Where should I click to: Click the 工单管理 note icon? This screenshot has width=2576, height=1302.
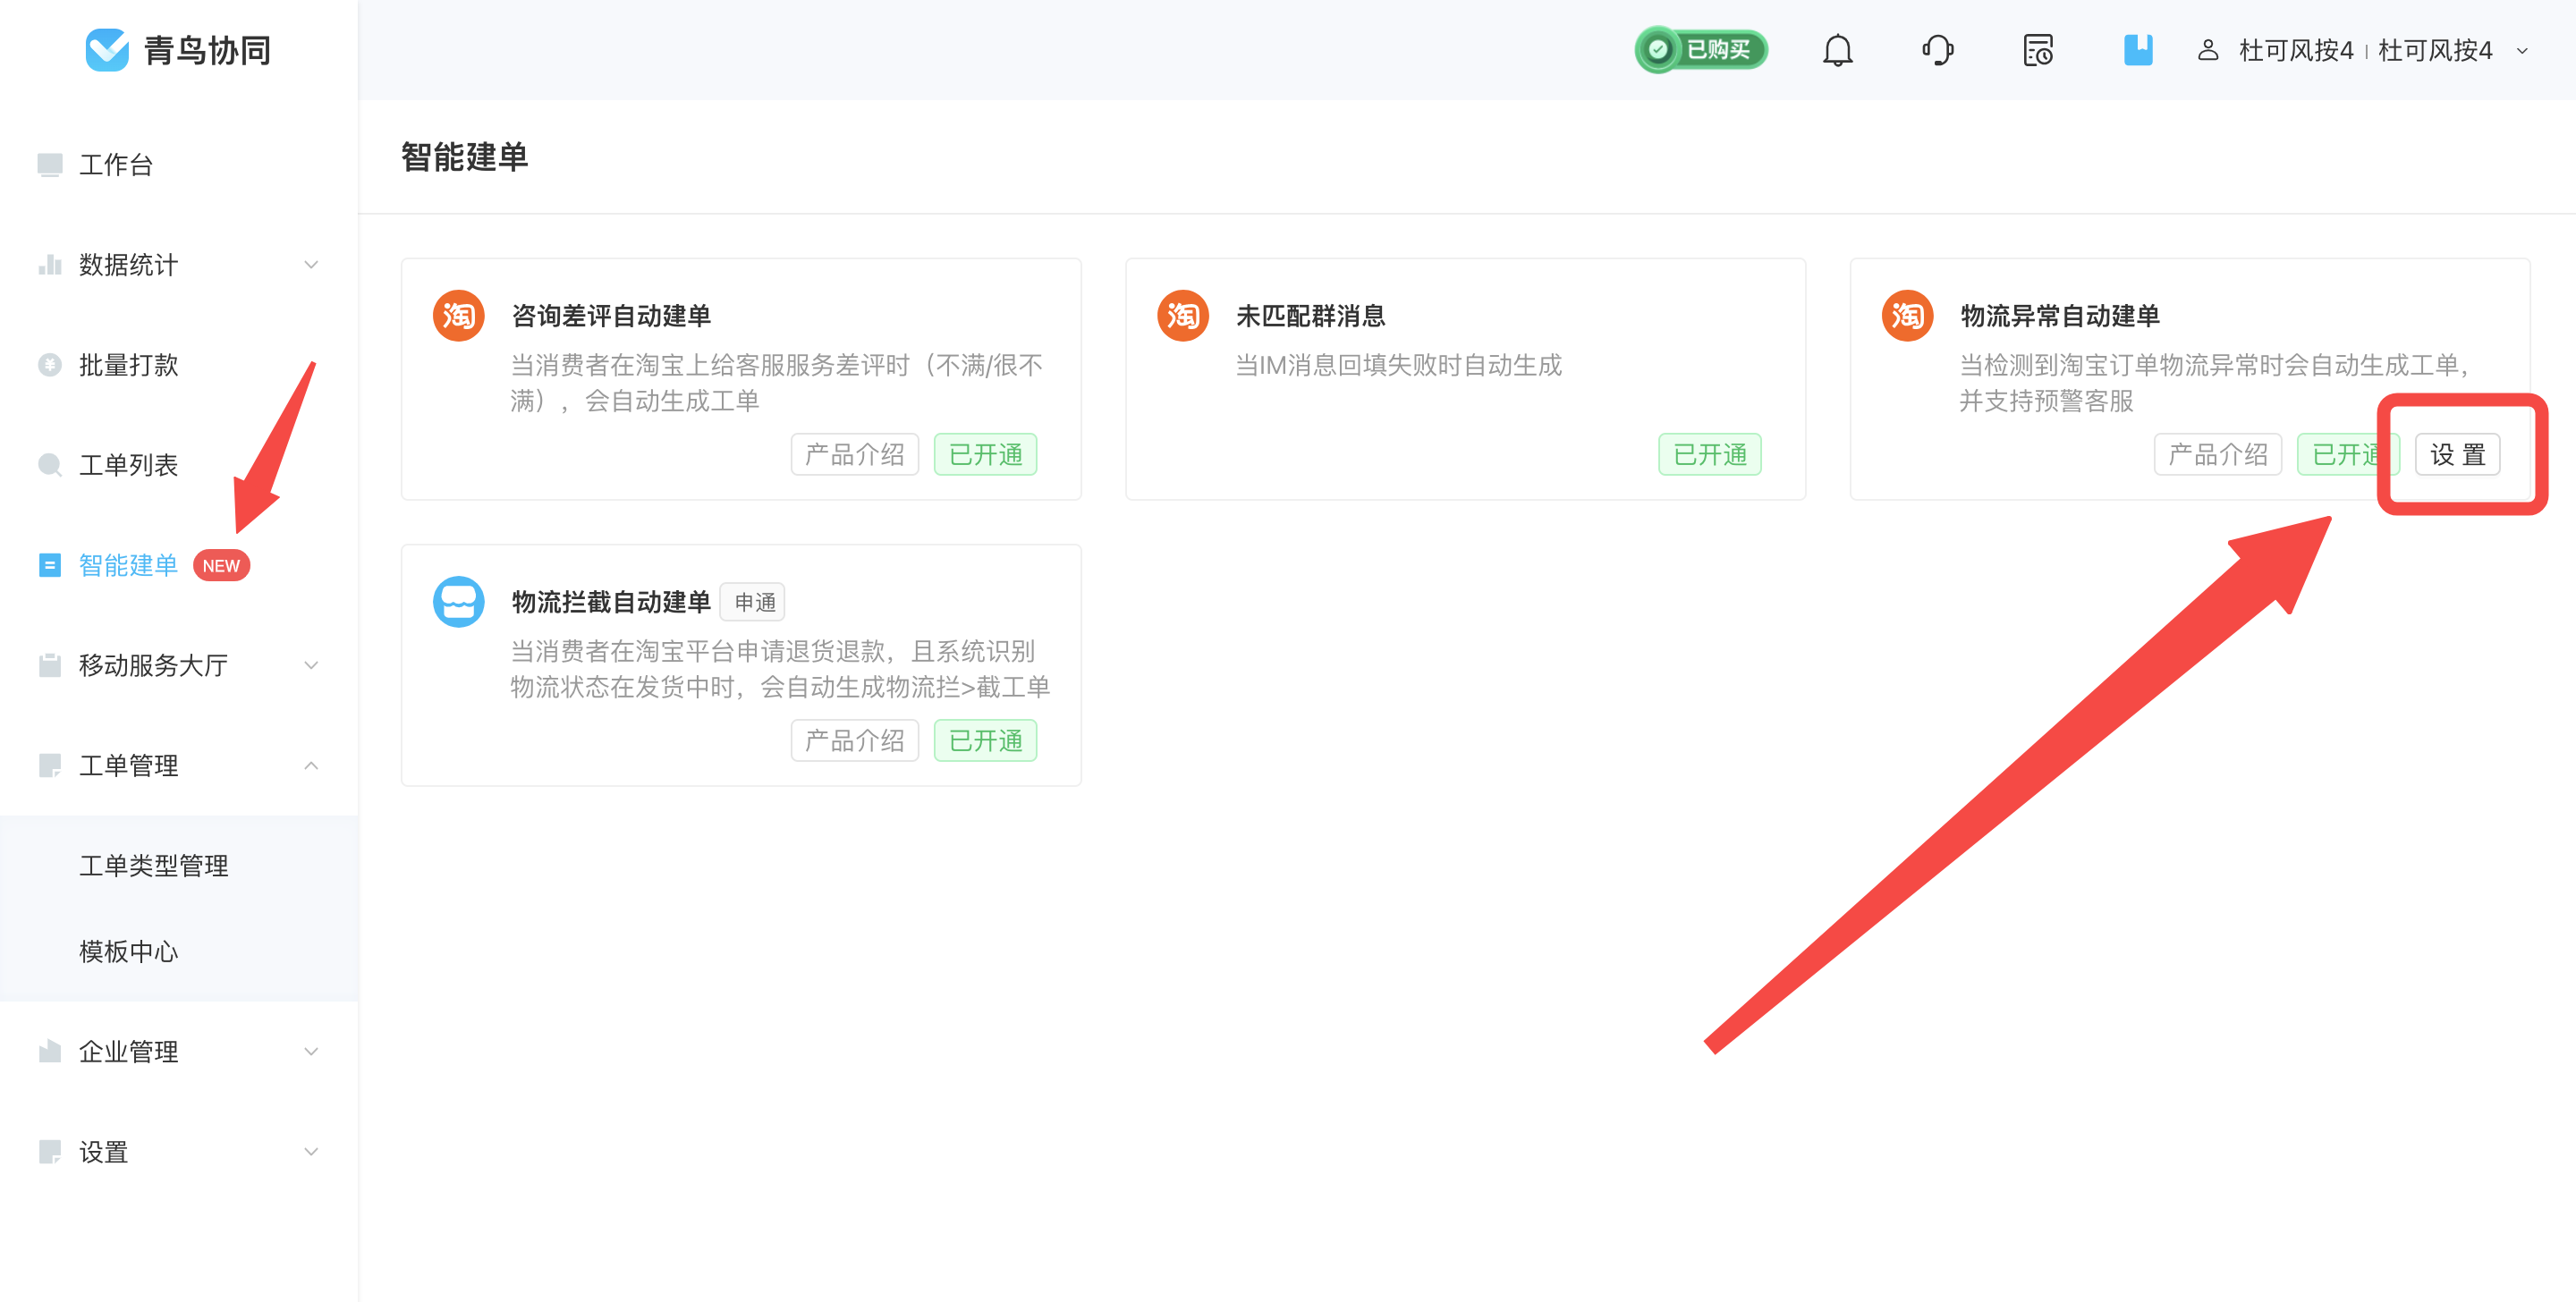pos(49,765)
